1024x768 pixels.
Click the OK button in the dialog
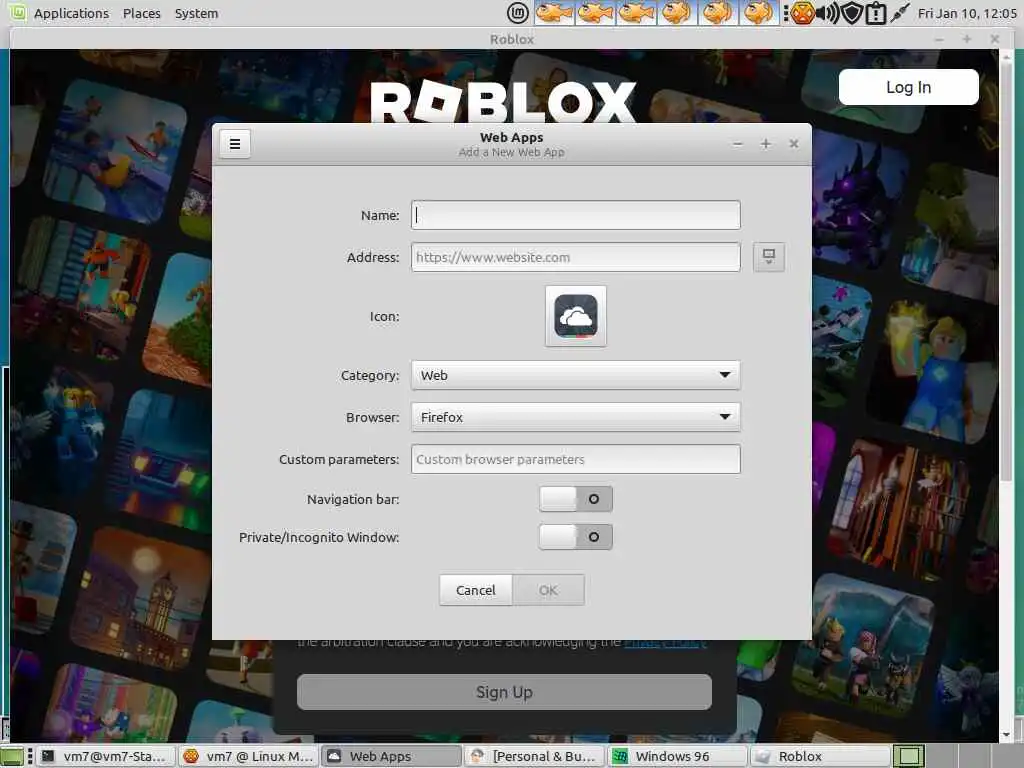548,590
